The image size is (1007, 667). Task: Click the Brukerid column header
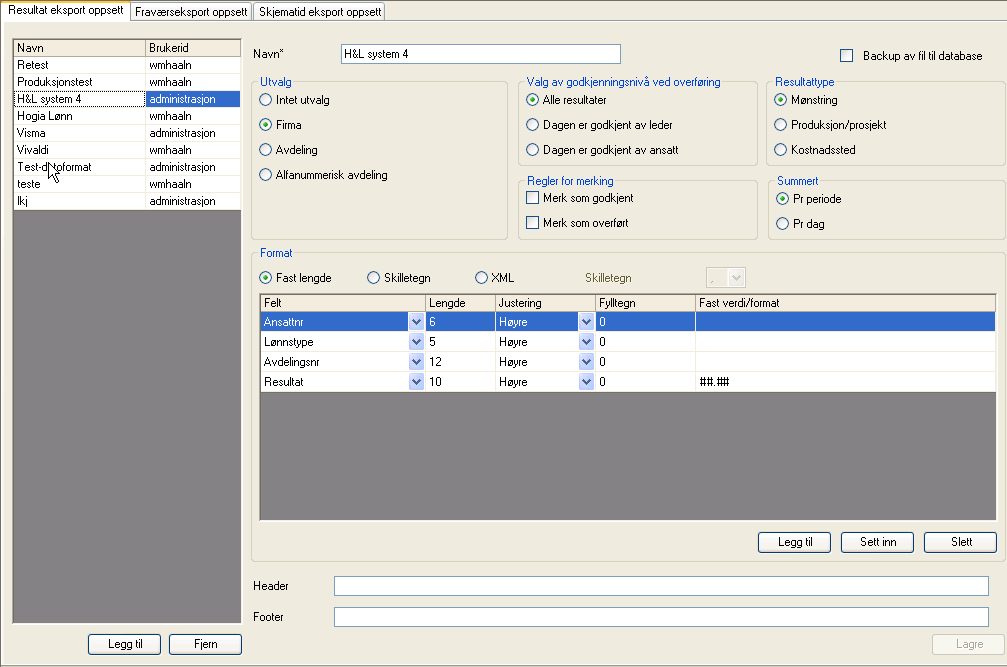tap(193, 48)
